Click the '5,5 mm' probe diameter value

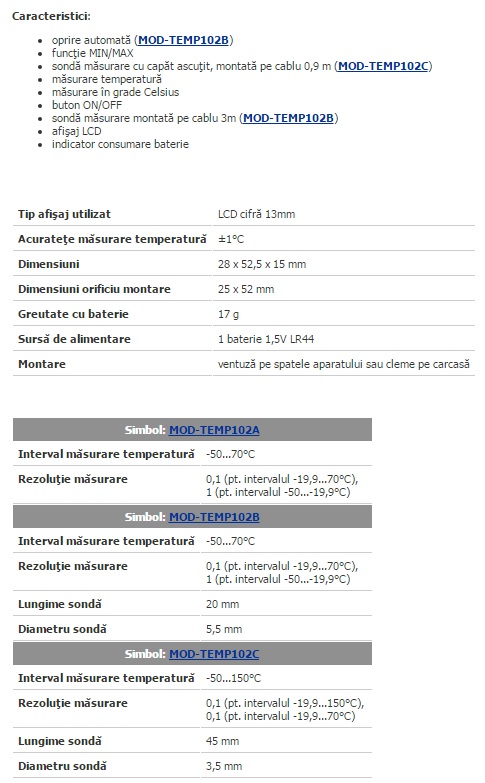[224, 629]
